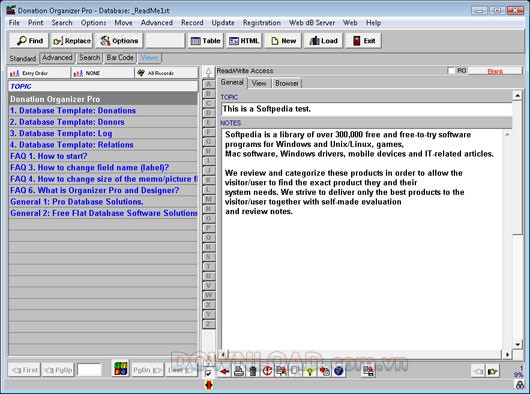Select '2. Database Template: Donors' row
The image size is (530, 394).
(103, 122)
